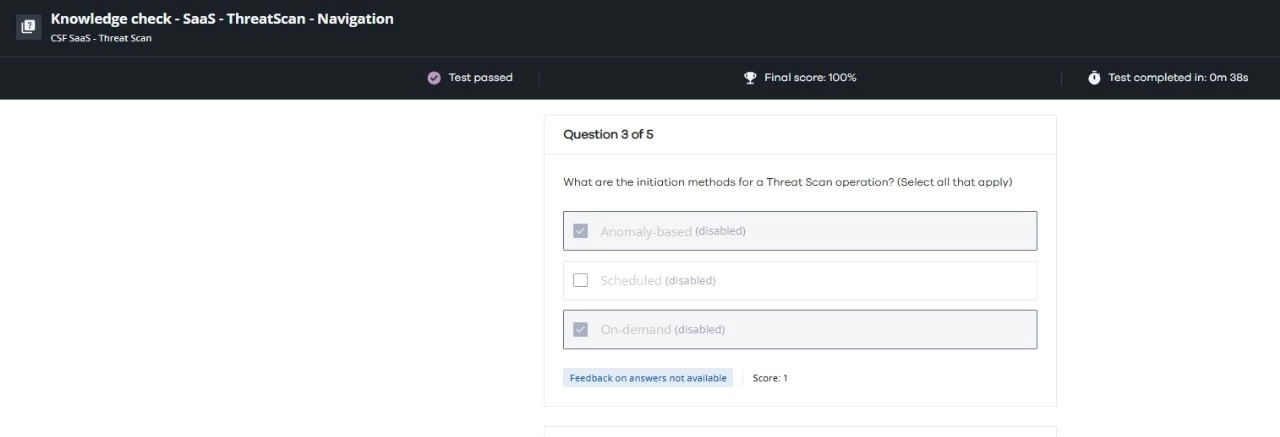Screen dimensions: 1280x437
Task: Click the Score: 1 label
Action: click(770, 378)
